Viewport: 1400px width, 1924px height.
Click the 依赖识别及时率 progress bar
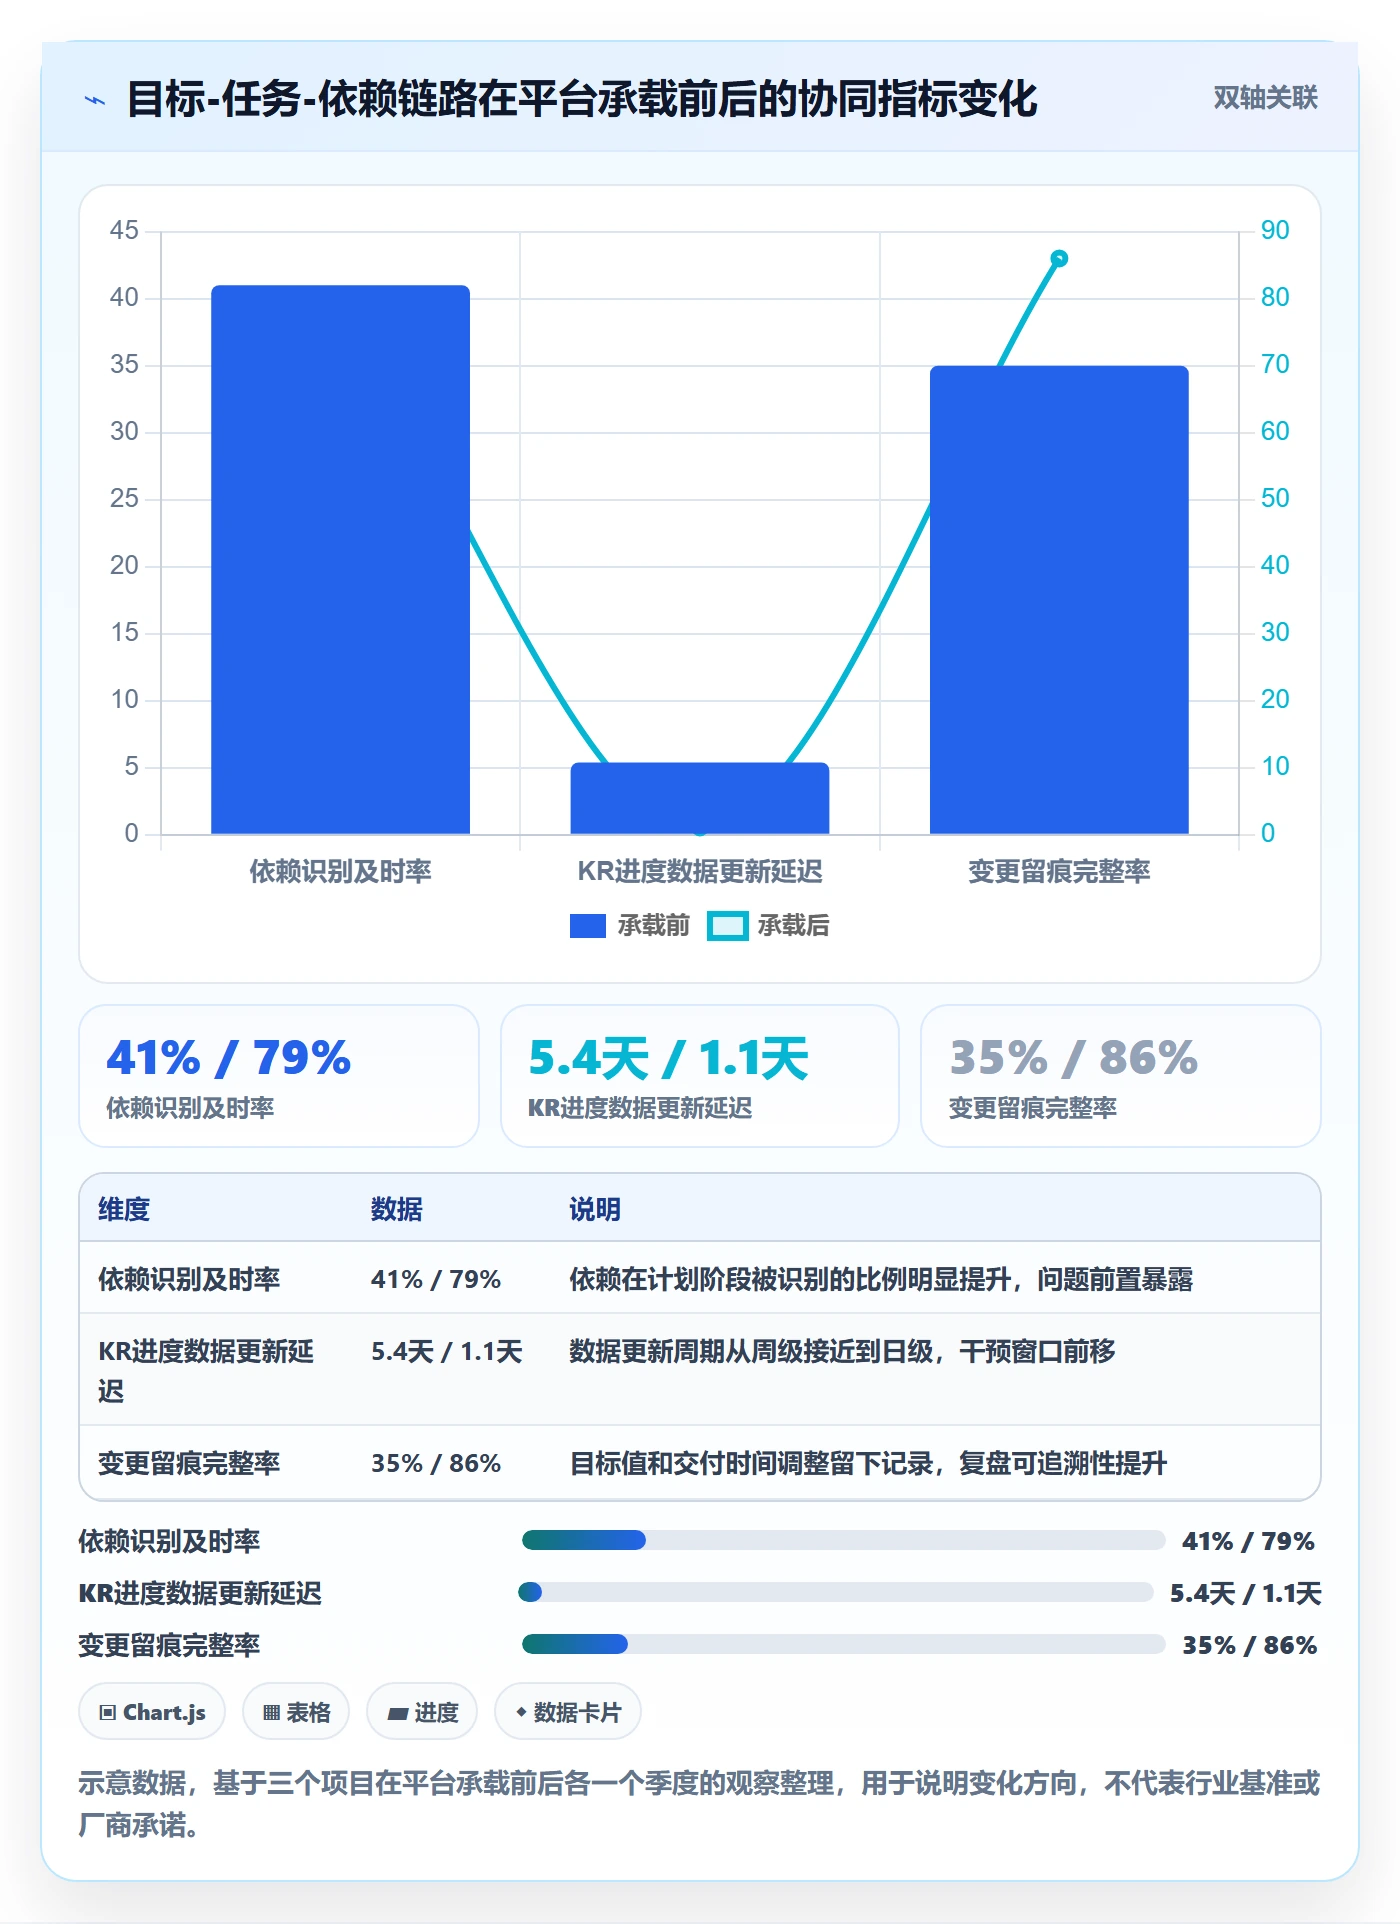click(843, 1540)
